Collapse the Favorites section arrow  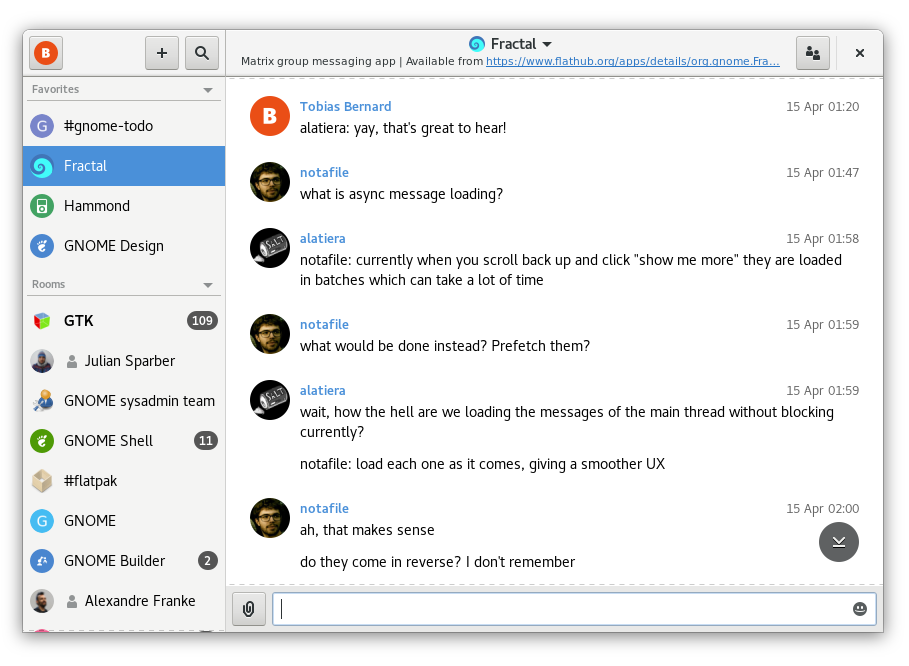tap(208, 90)
